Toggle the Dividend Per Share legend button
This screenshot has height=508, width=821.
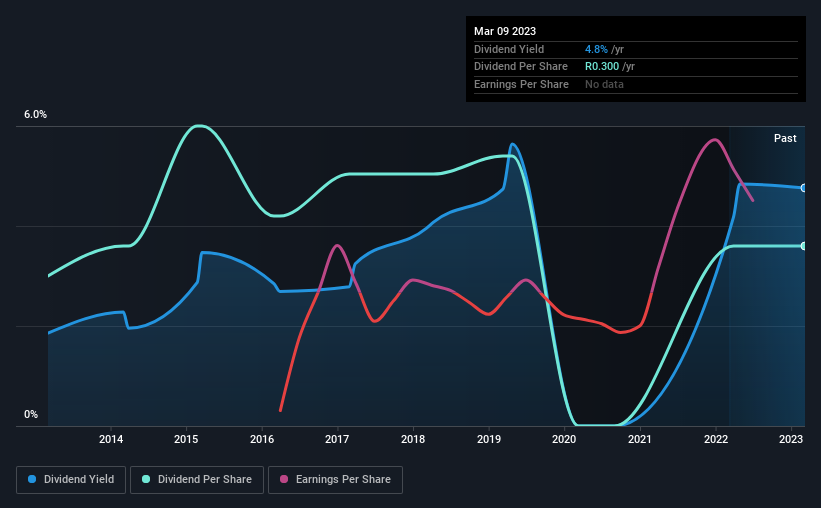tap(197, 480)
